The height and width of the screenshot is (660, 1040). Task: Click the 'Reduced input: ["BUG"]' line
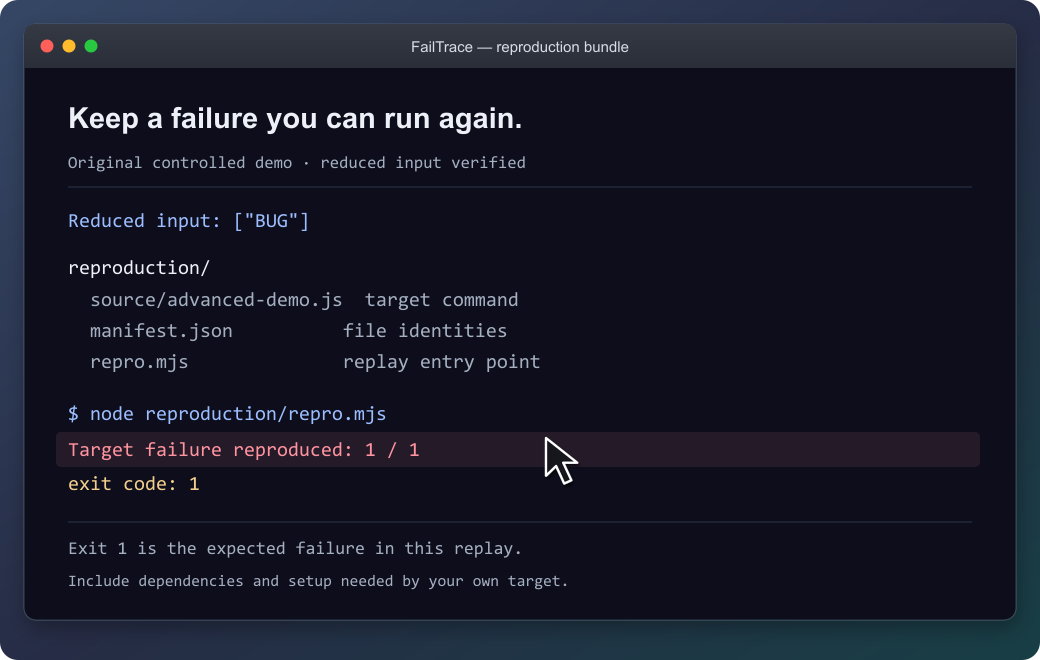(x=188, y=221)
